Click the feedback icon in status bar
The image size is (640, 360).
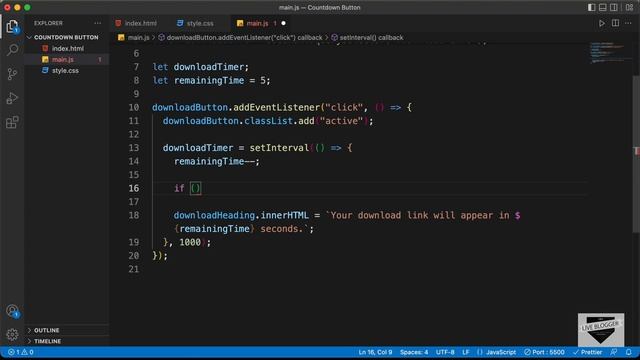click(x=613, y=352)
